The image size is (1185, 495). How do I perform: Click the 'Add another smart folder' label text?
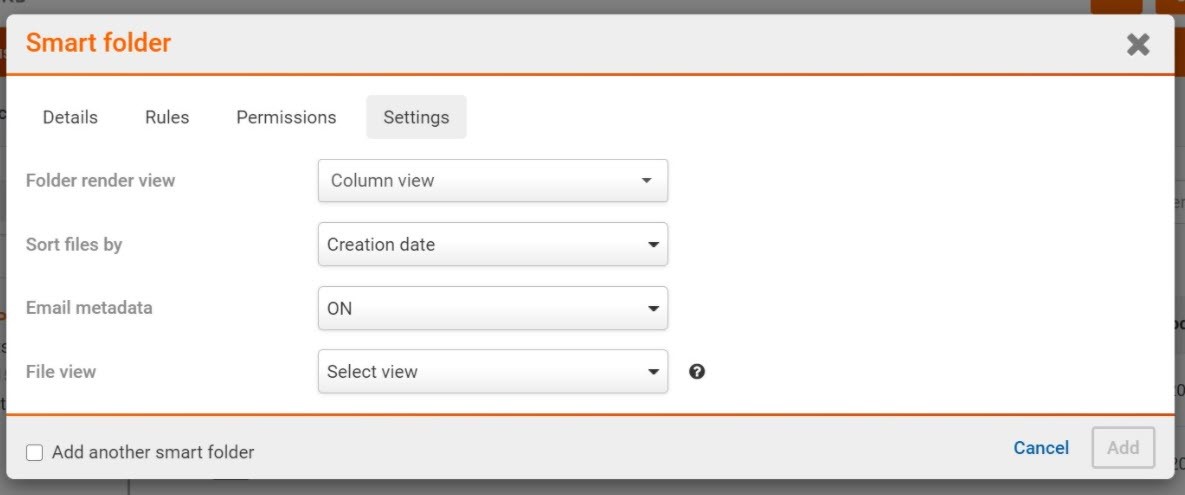tap(153, 452)
